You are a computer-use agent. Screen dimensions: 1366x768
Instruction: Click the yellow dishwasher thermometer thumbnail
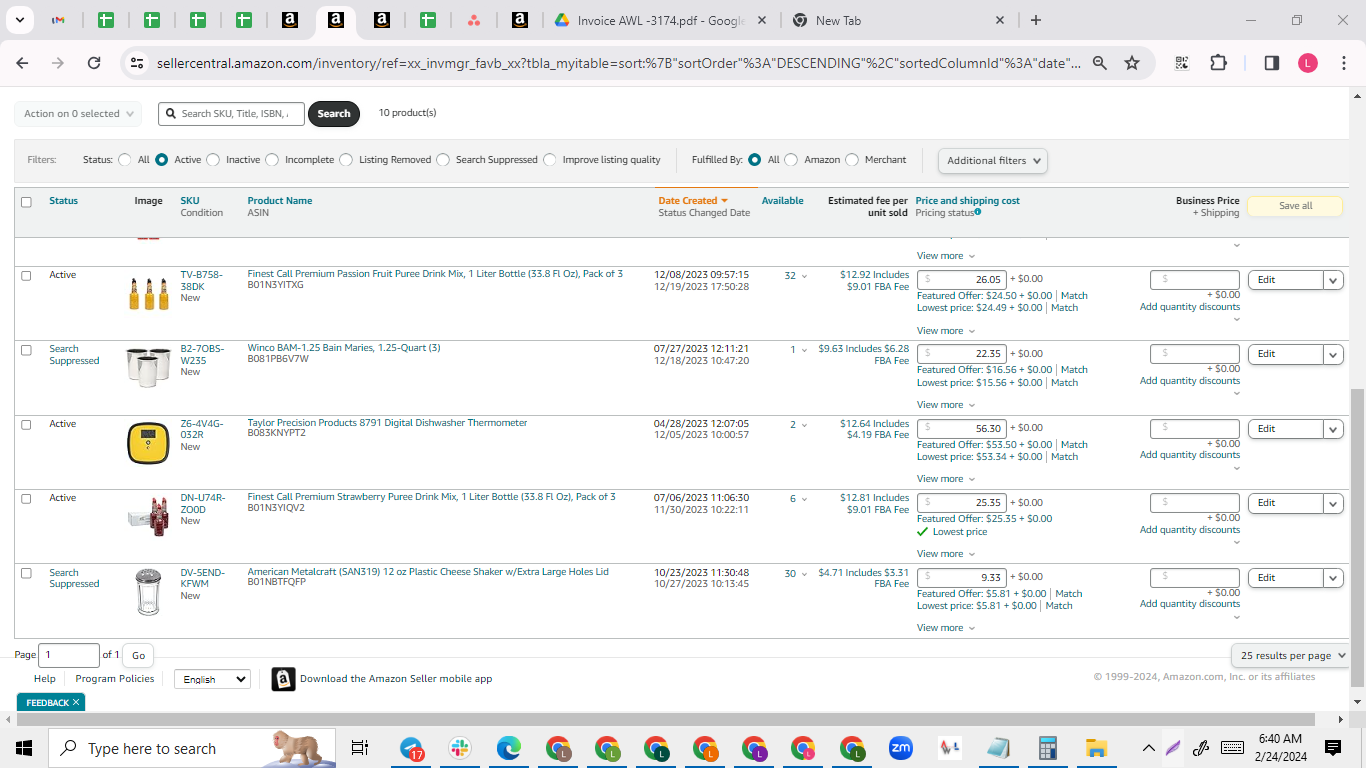[148, 443]
